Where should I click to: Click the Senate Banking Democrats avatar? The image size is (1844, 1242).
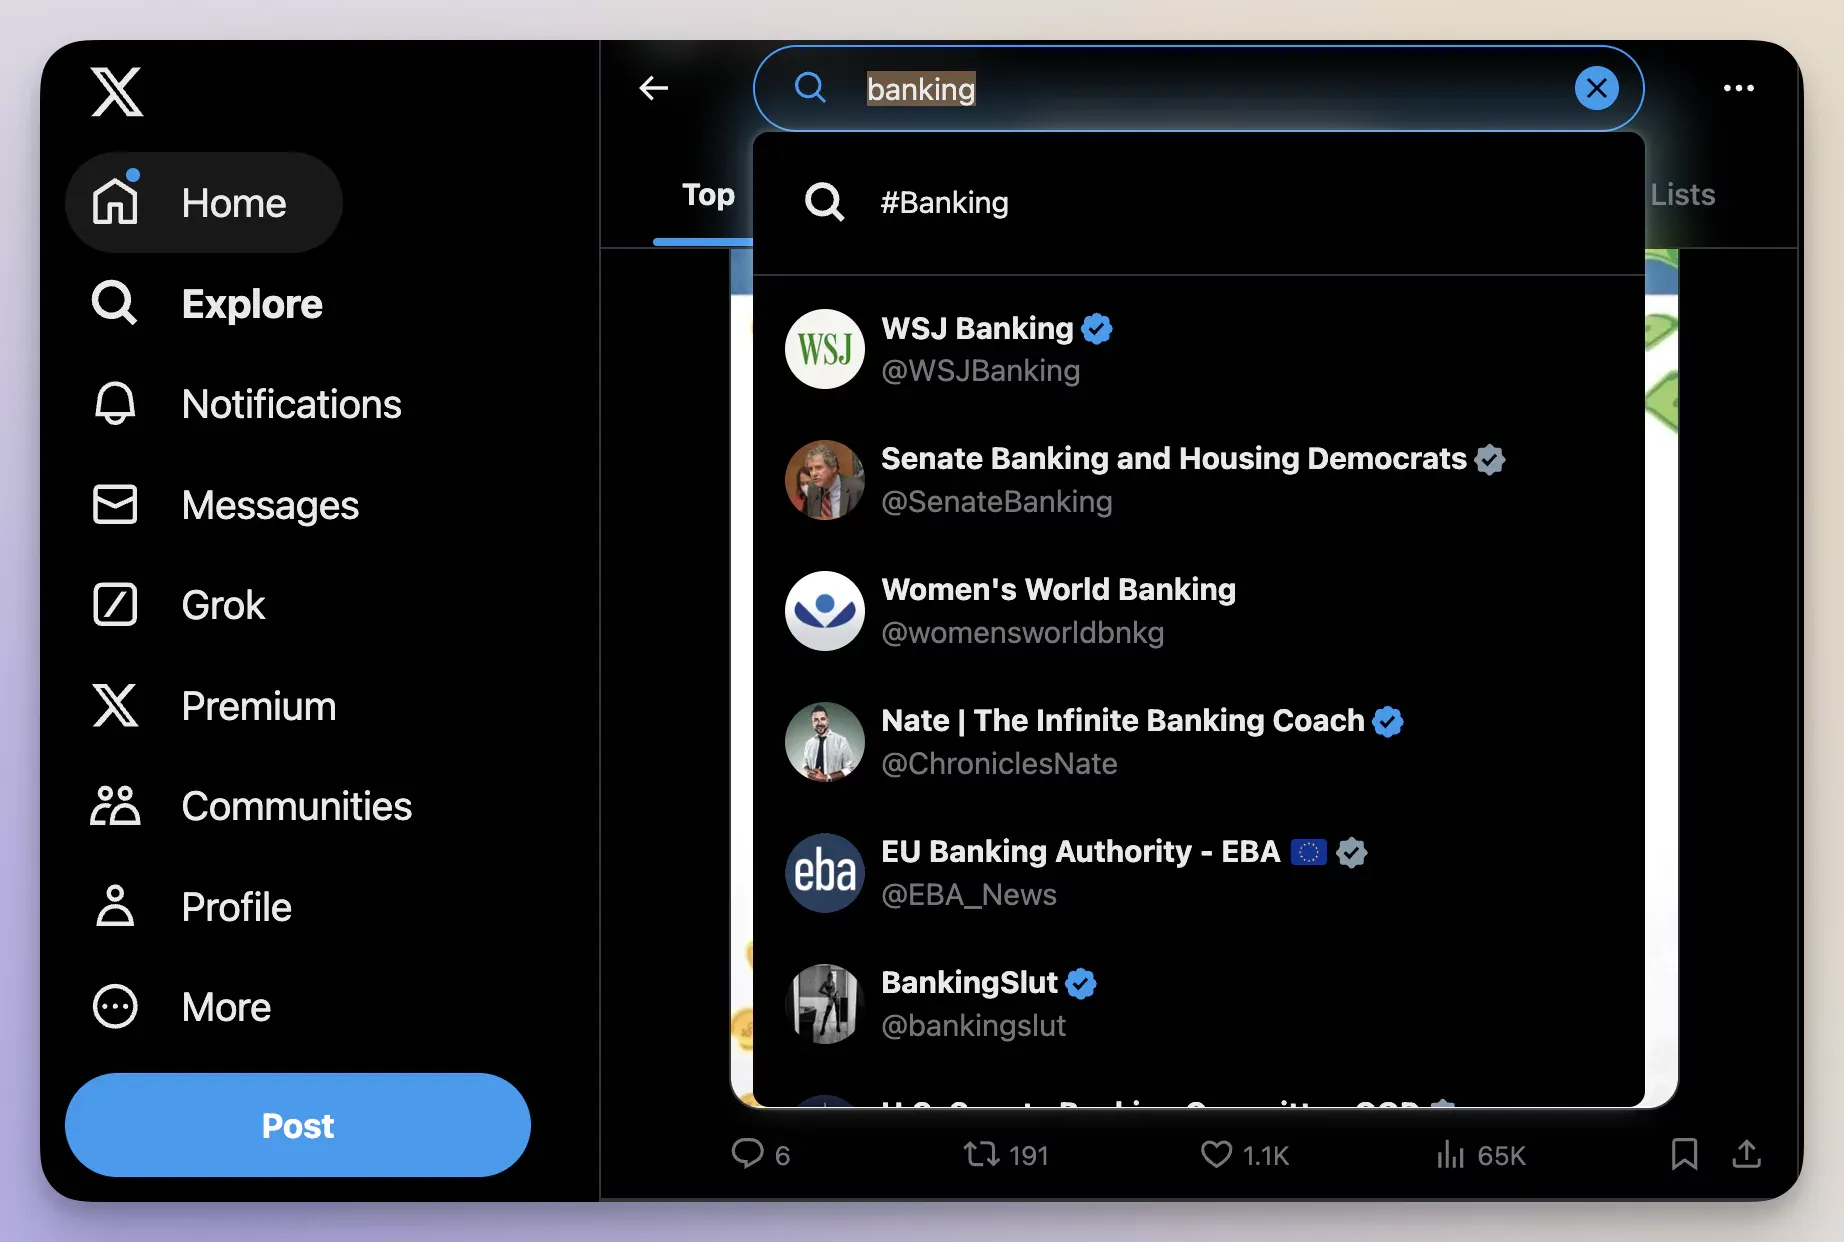coord(824,480)
